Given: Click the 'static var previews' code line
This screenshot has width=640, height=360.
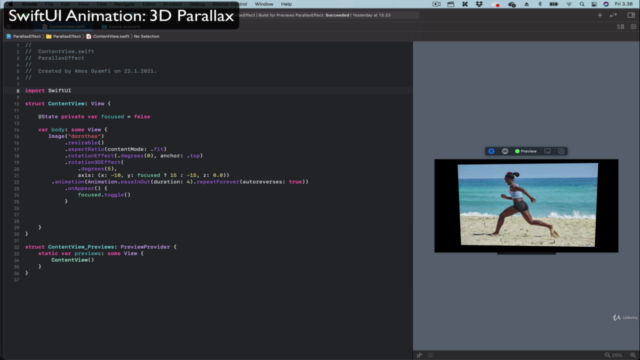Looking at the screenshot, I should coord(91,253).
